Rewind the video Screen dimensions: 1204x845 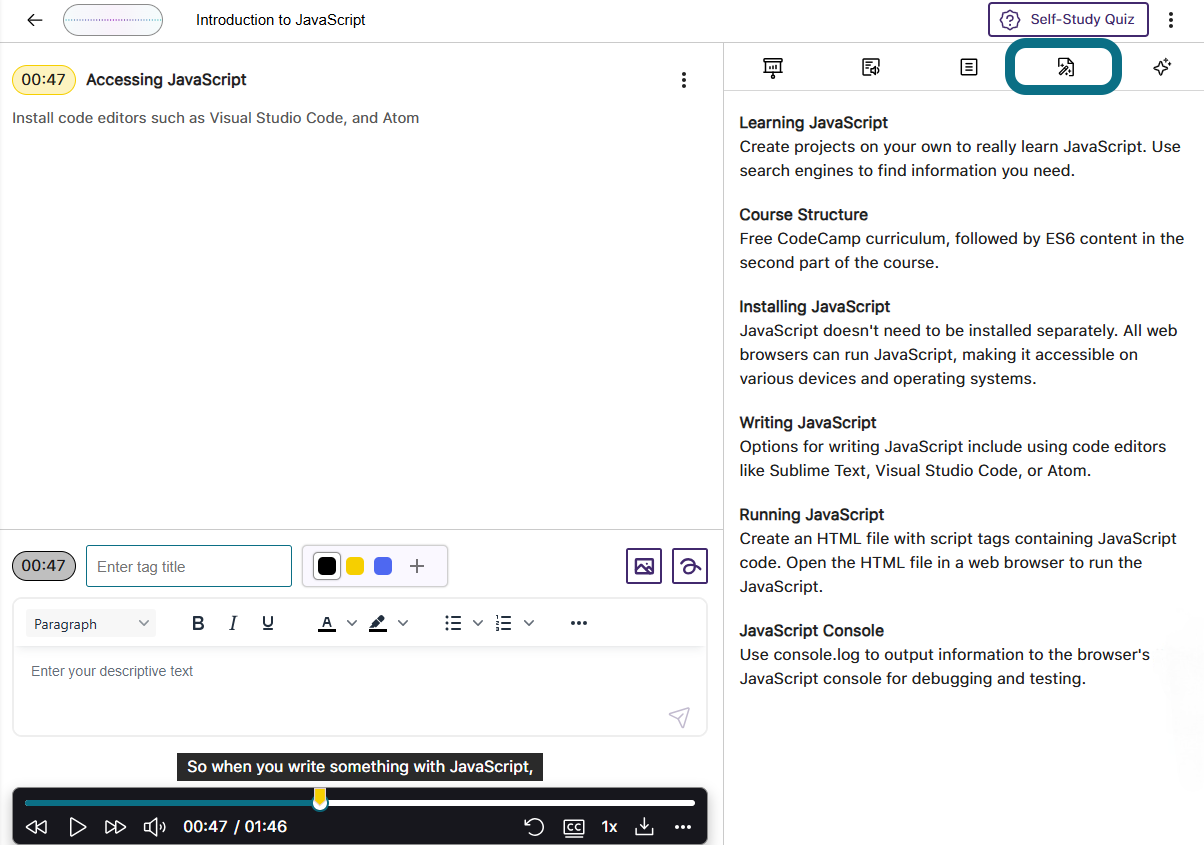[x=37, y=827]
